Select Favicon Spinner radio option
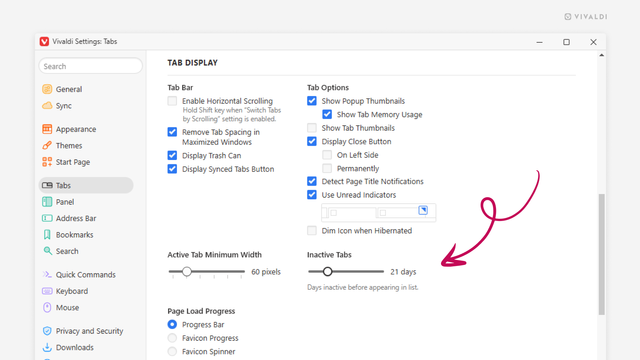 [172, 351]
